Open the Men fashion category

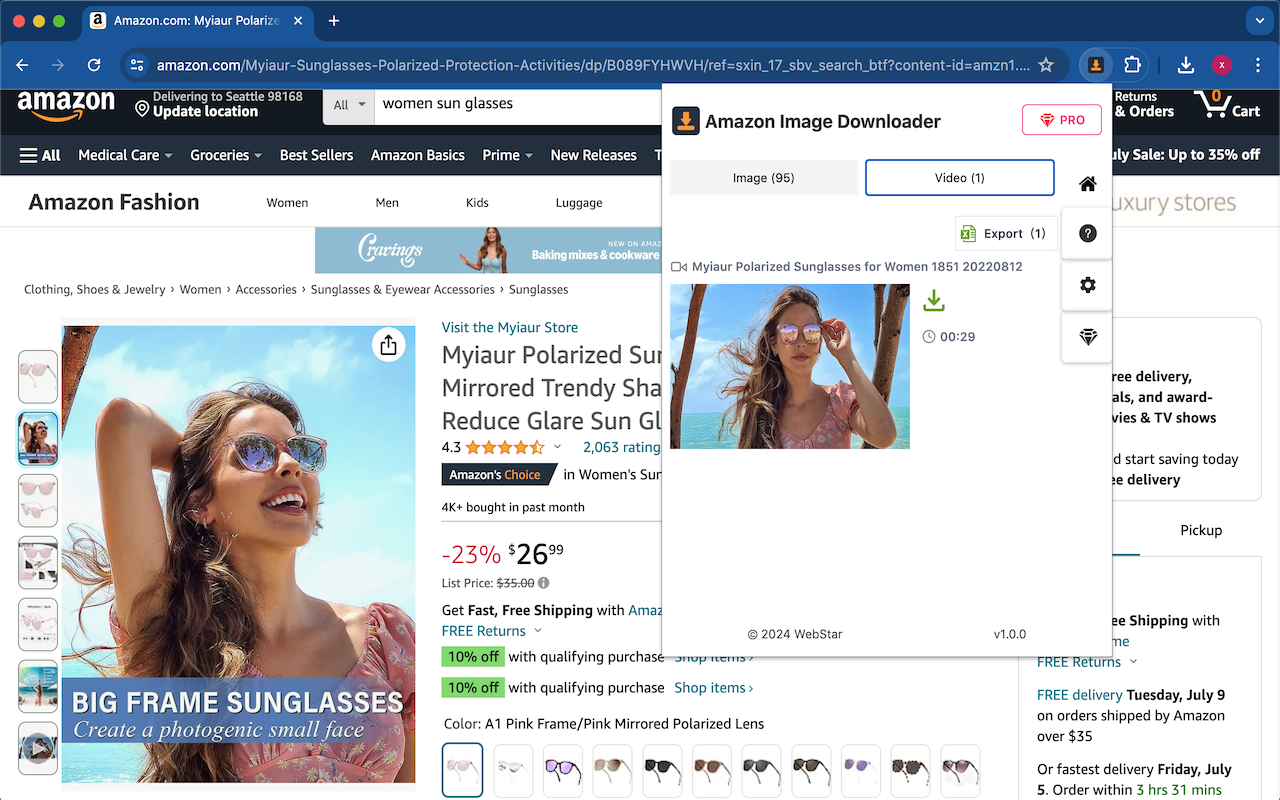tap(387, 202)
